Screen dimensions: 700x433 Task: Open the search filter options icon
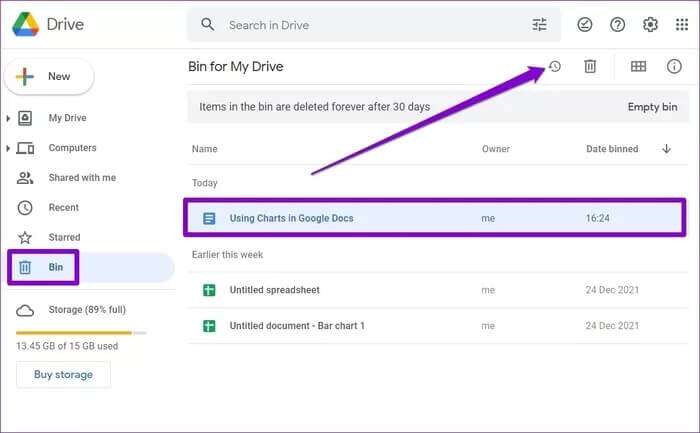pyautogui.click(x=539, y=25)
